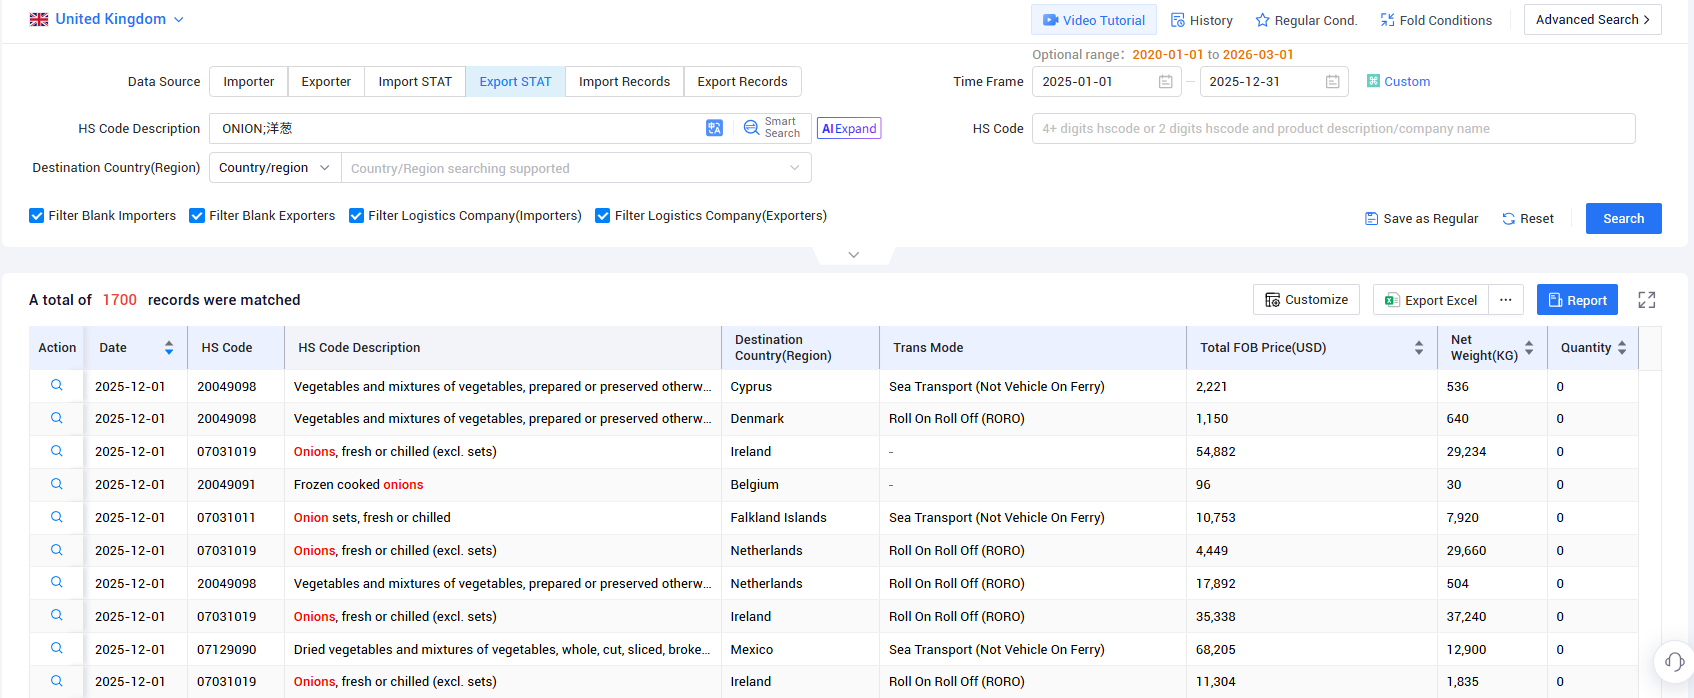Screen dimensions: 1694x698
Task: Open magnifier details for the Cyprus row
Action: [57, 385]
